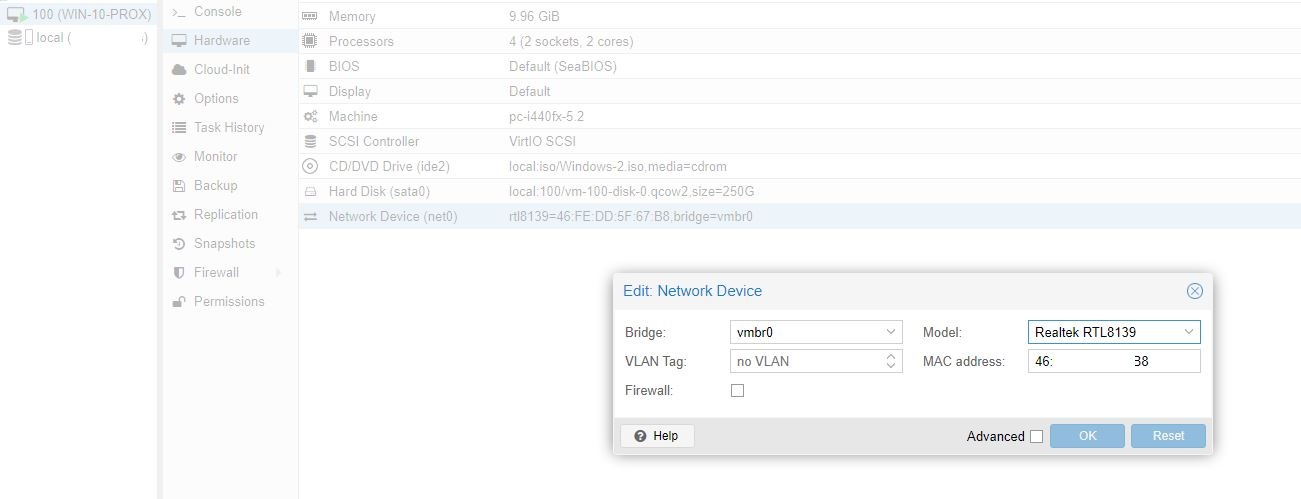1301x499 pixels.
Task: Click the CD/DVD Drive disc icon
Action: [x=310, y=166]
